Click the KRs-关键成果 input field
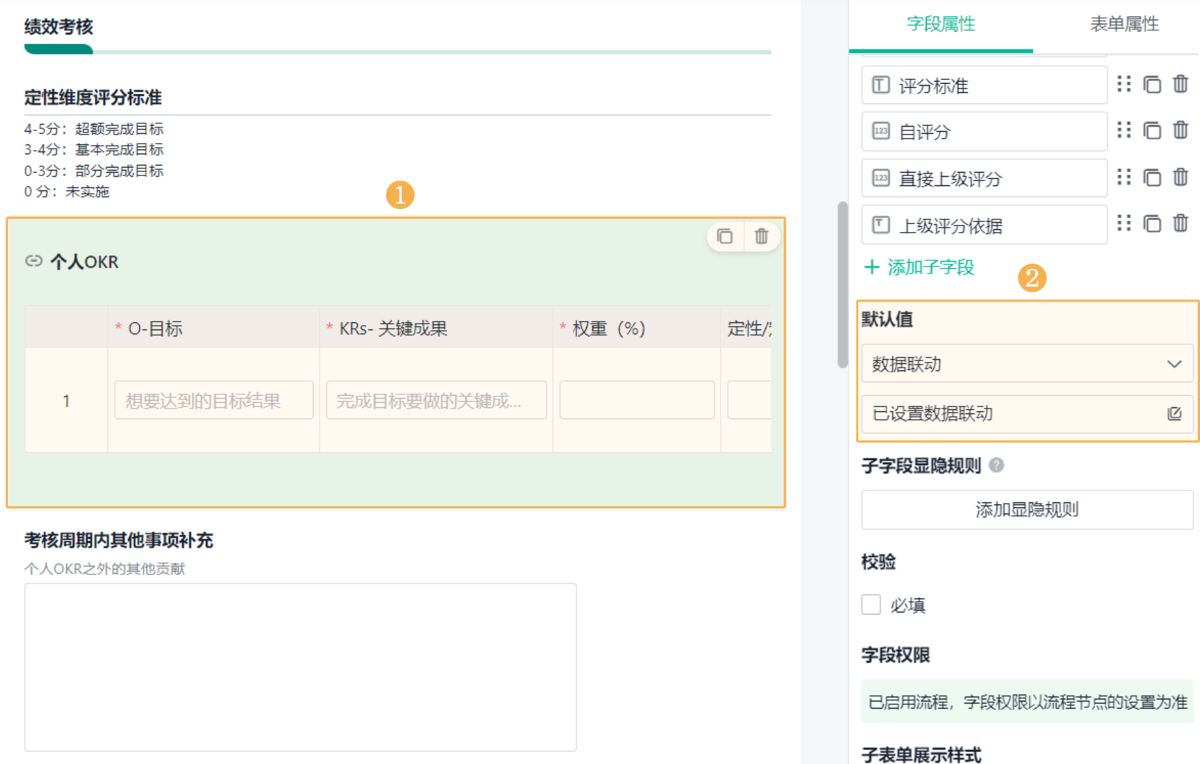This screenshot has height=764, width=1200. tap(436, 400)
